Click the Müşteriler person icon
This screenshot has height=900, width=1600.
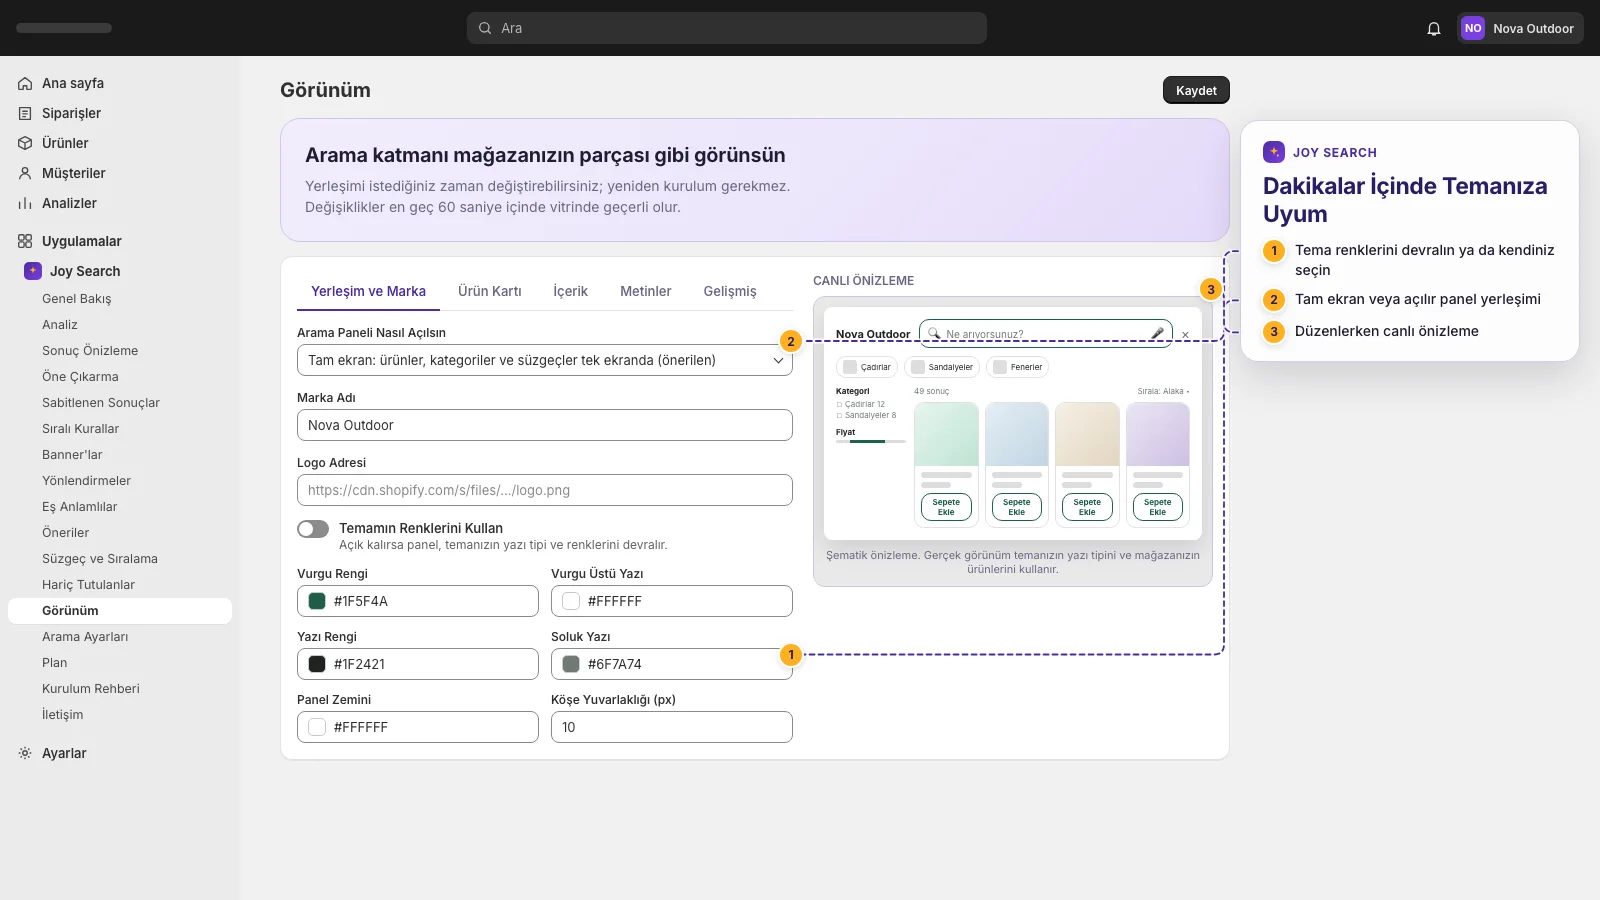click(25, 173)
